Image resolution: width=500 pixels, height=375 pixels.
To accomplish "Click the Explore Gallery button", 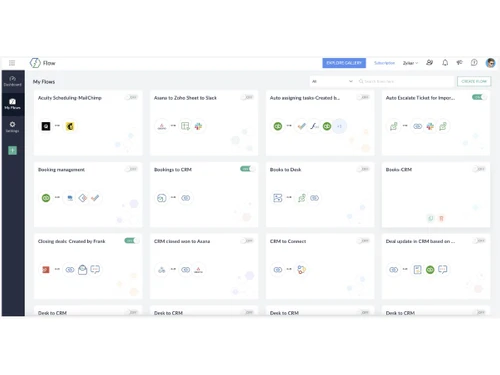I will 344,63.
